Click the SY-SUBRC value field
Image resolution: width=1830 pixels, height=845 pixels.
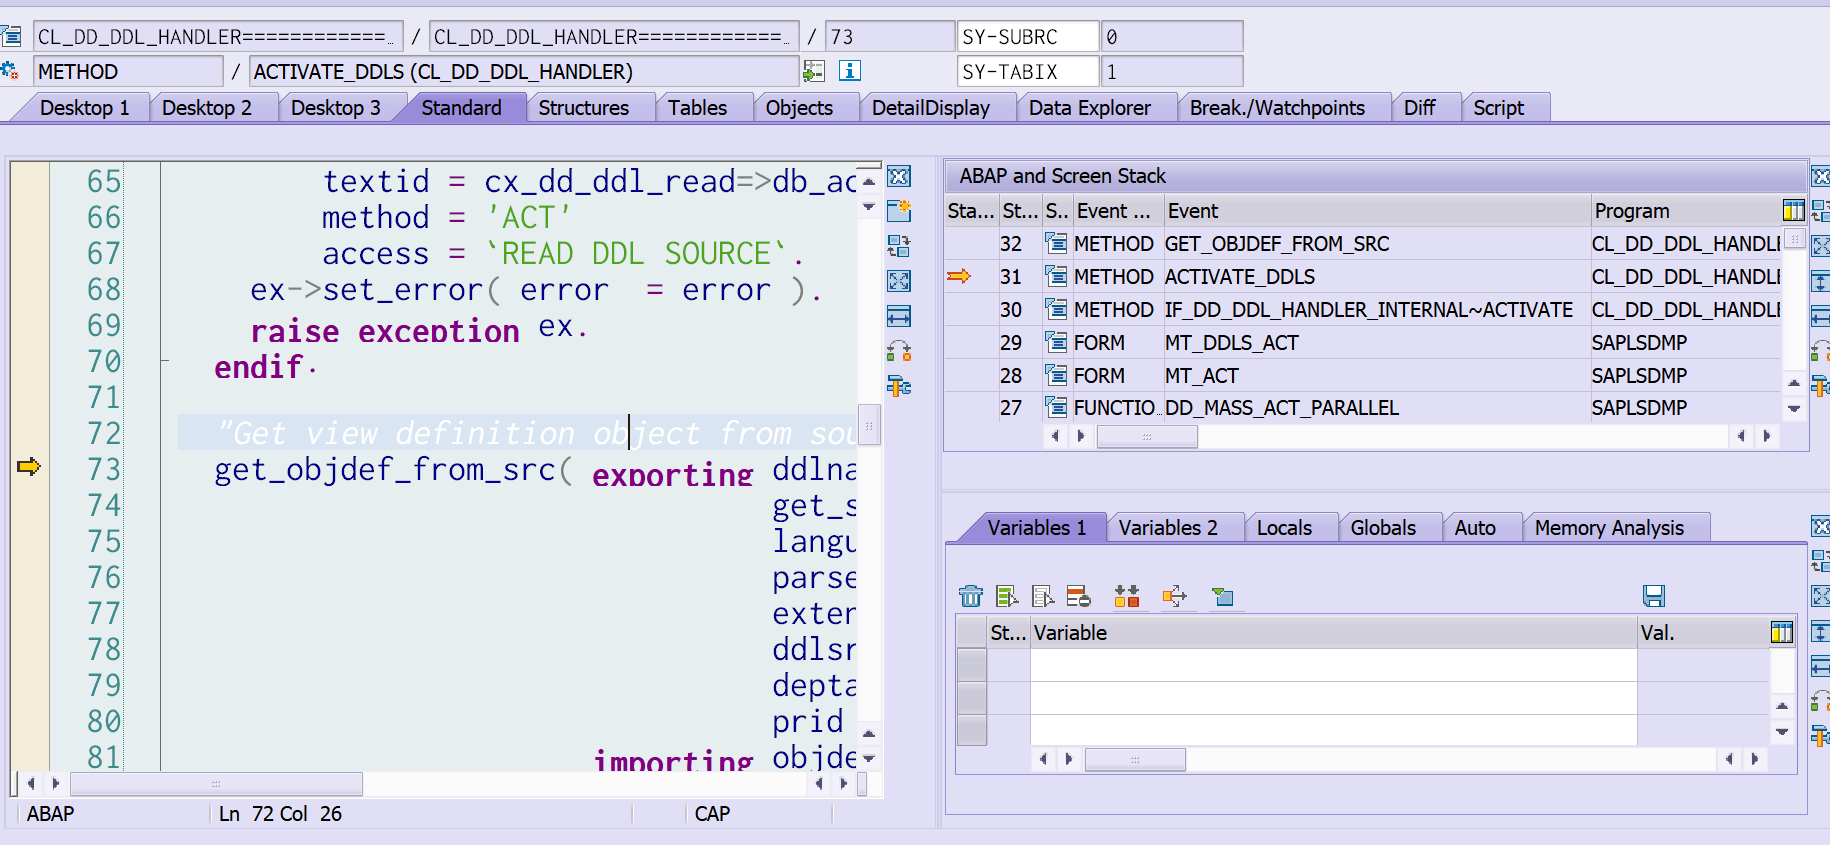point(1171,37)
